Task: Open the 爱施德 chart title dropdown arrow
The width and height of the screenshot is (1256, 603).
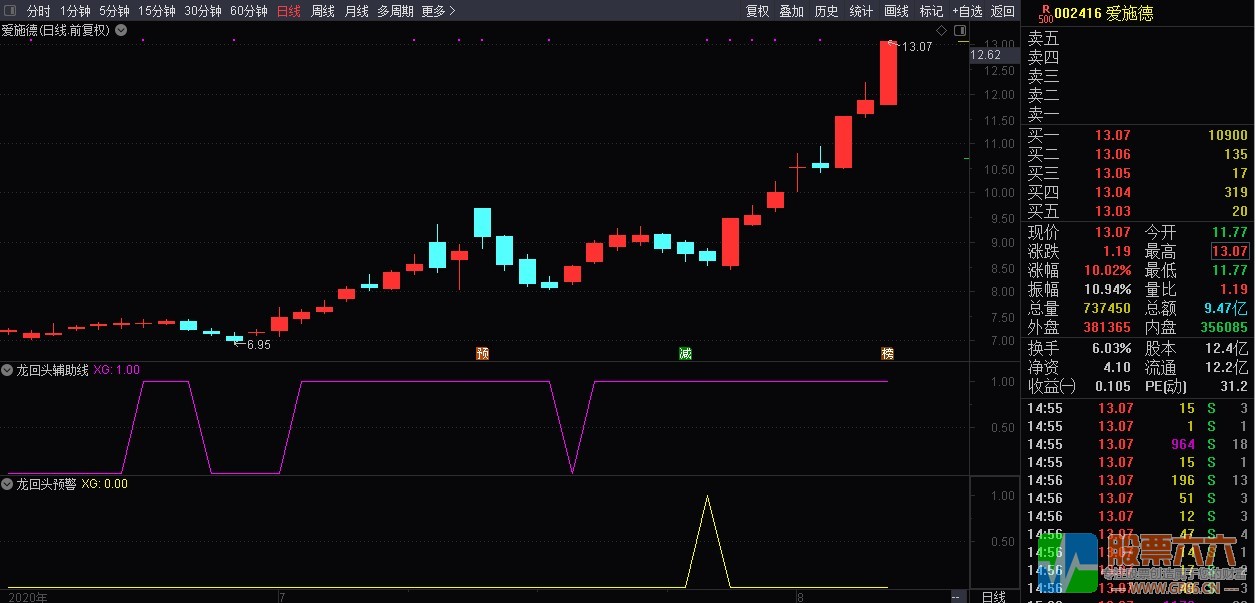Action: coord(121,30)
